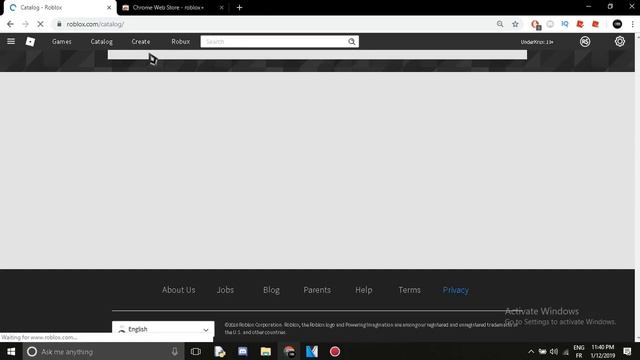Open the volume control in tray

click(554, 351)
